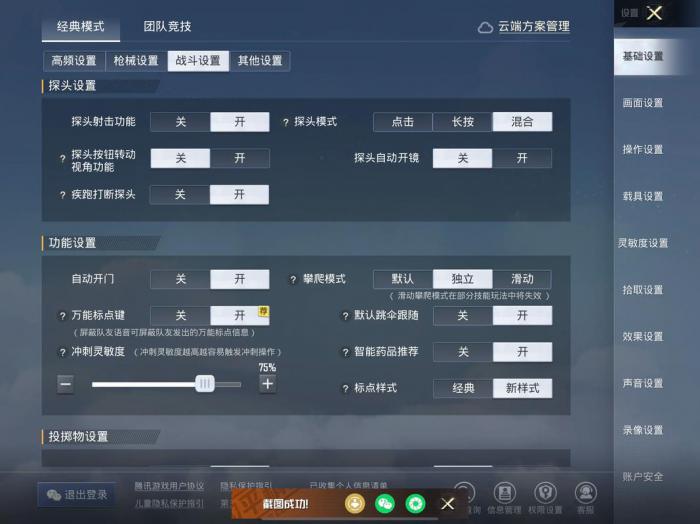Open the 儿童隐私保护指引 link

click(x=169, y=503)
